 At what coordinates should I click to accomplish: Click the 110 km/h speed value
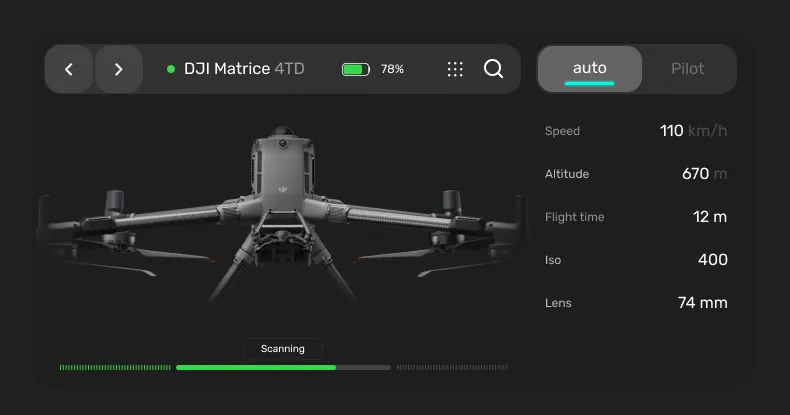point(693,131)
